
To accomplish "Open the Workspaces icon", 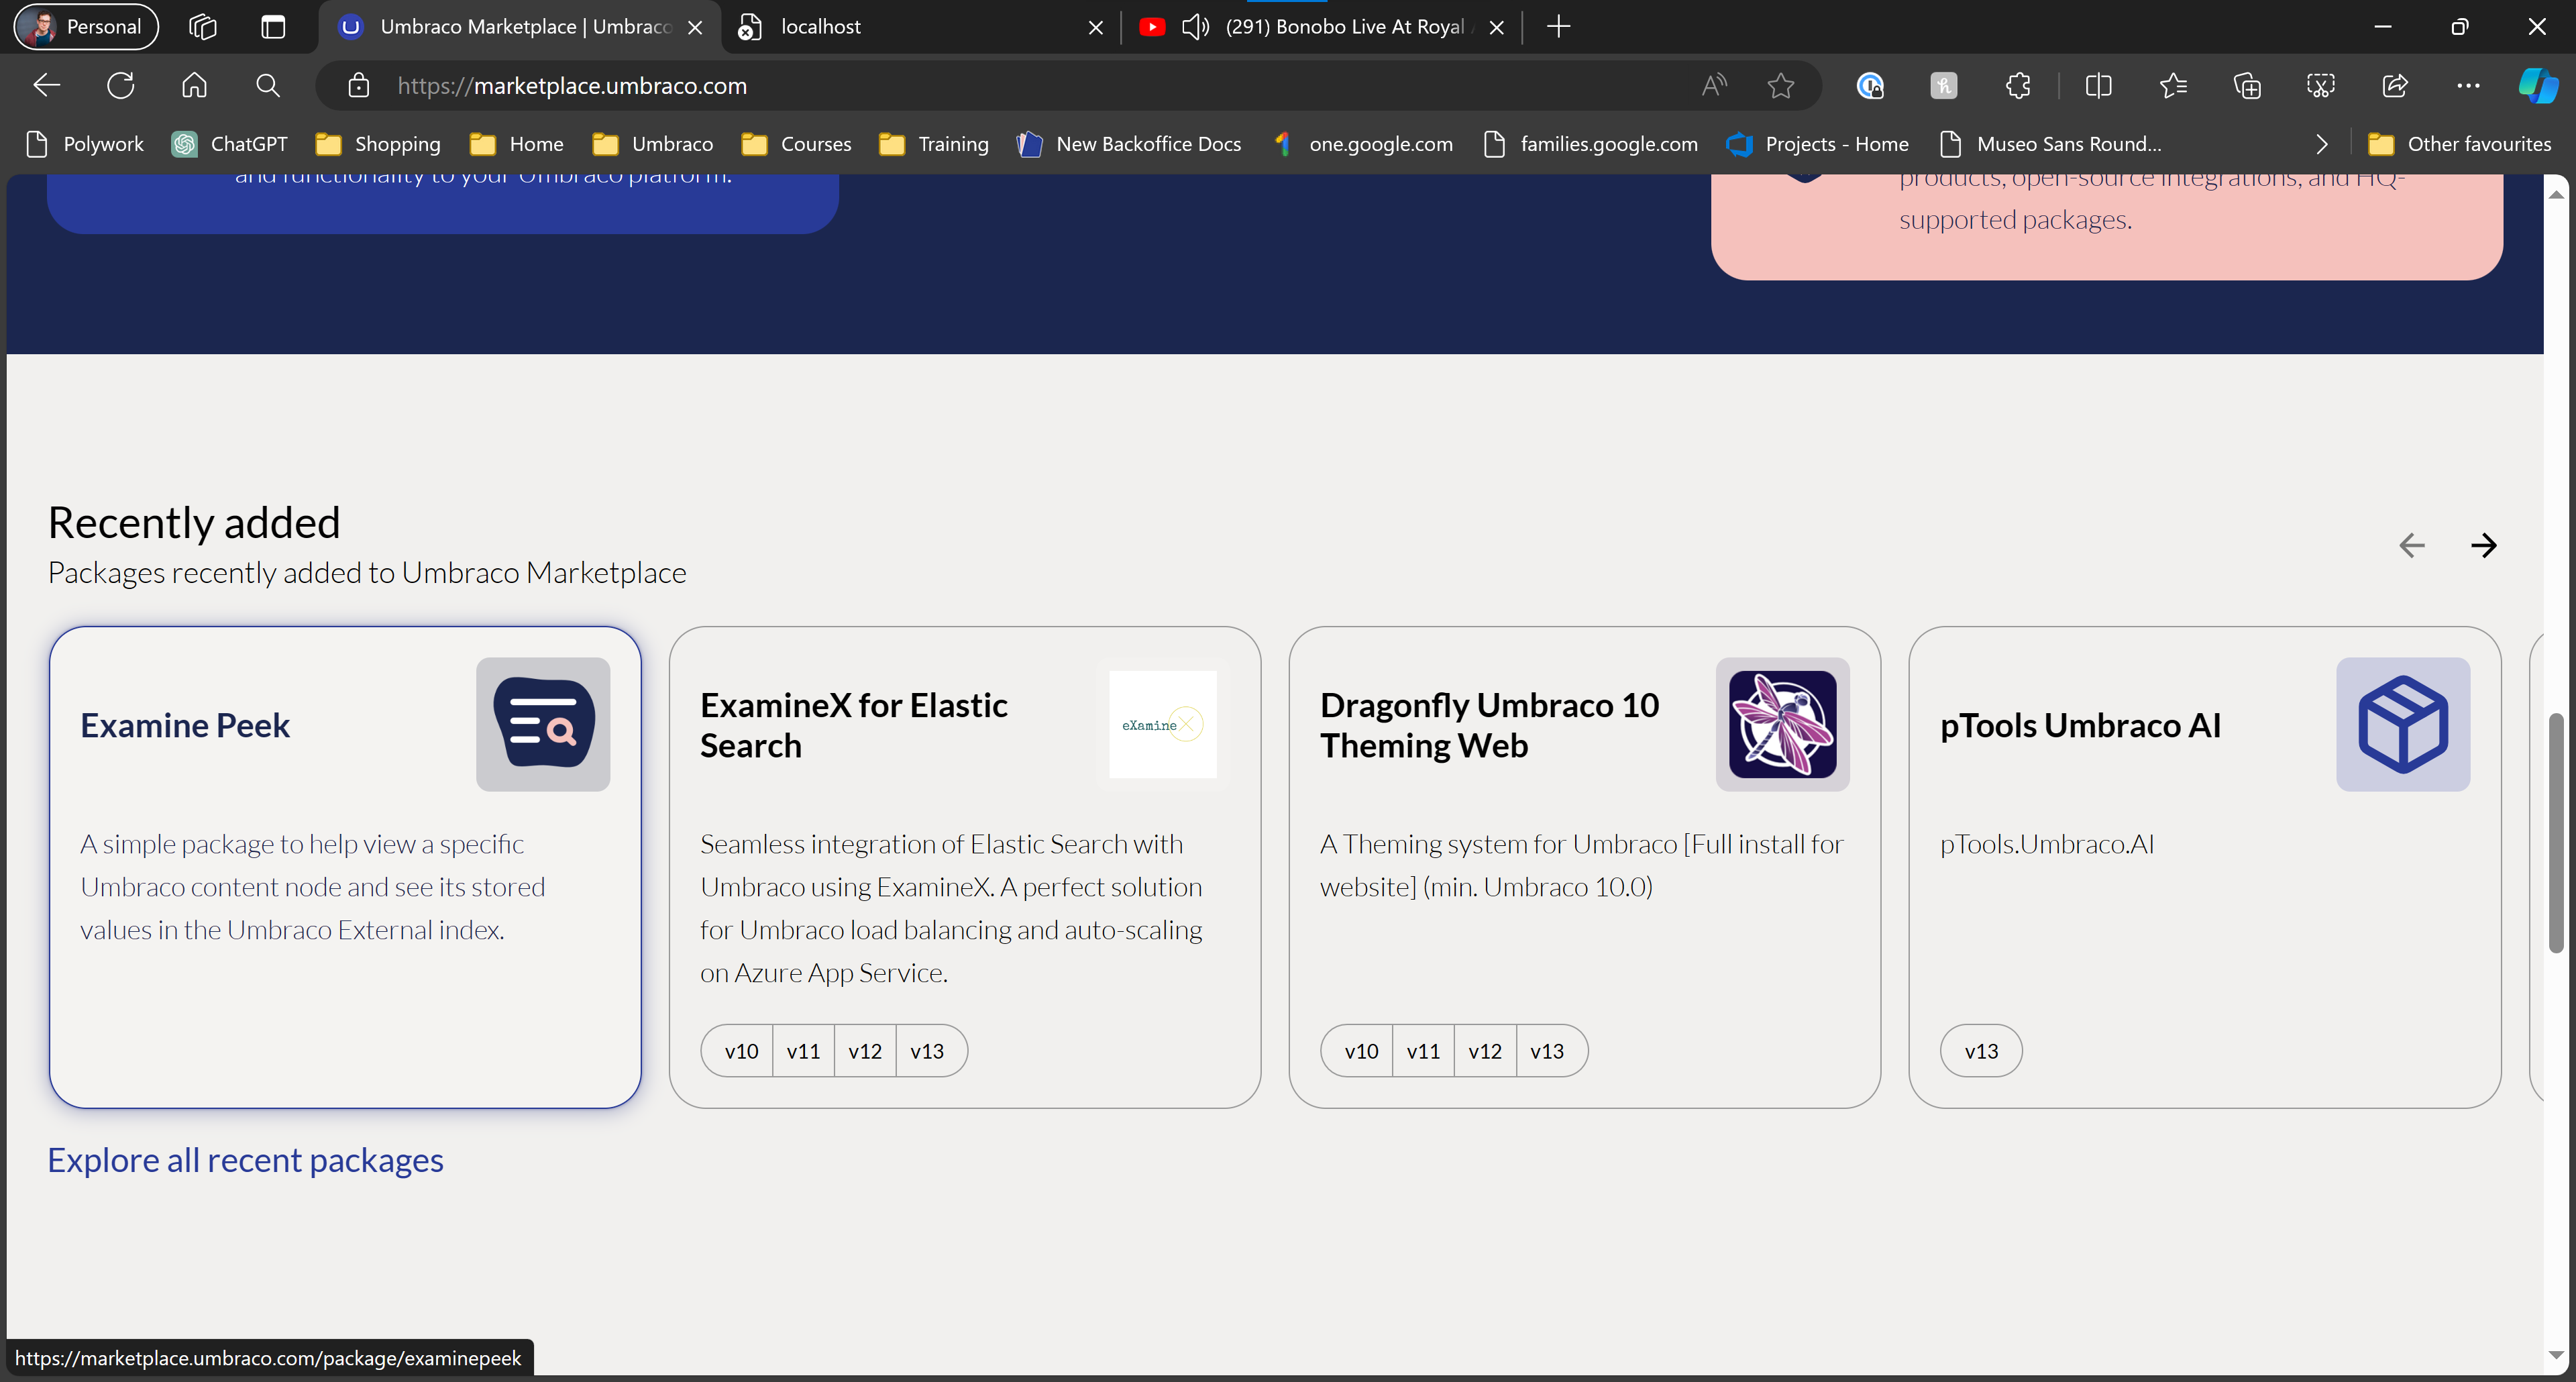I will click(202, 27).
